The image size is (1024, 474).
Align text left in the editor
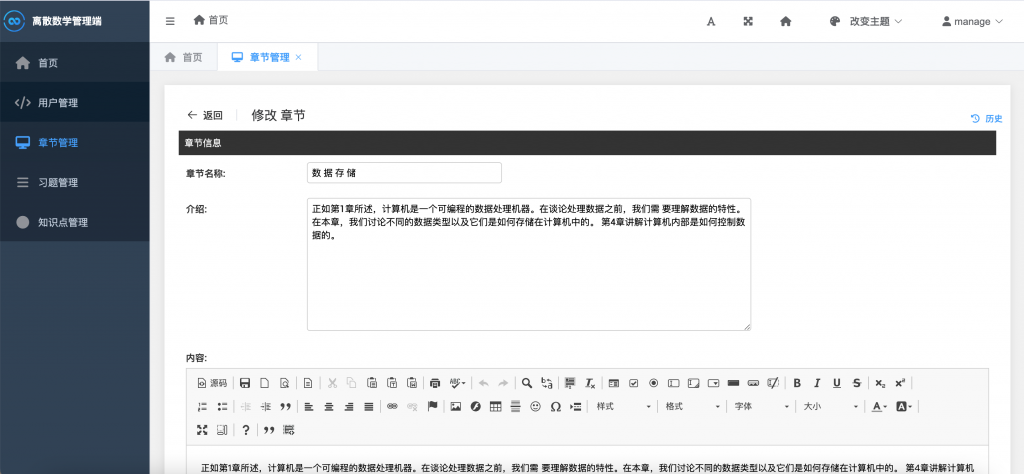point(309,406)
